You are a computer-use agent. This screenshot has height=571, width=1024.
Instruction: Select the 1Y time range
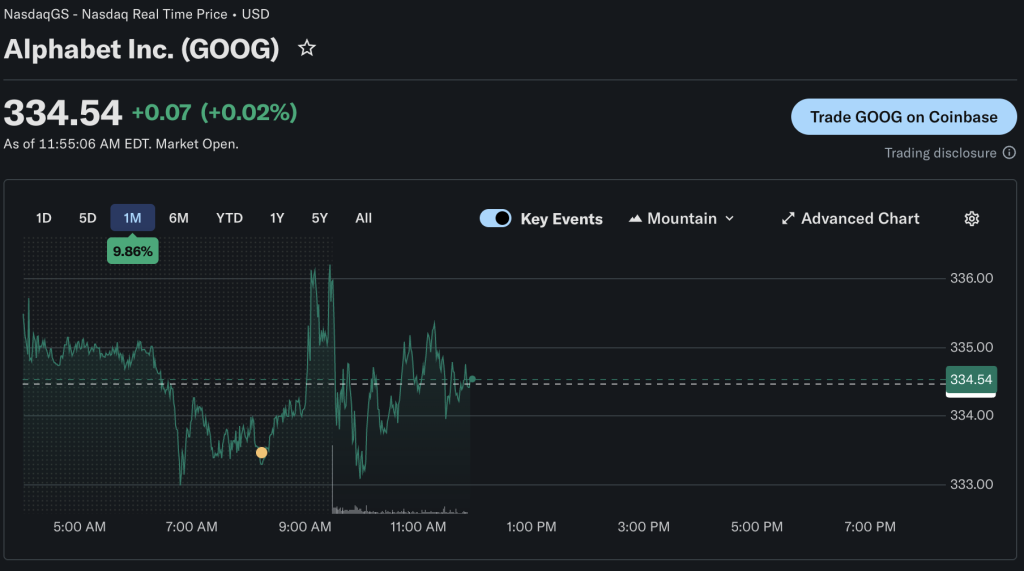(x=277, y=218)
